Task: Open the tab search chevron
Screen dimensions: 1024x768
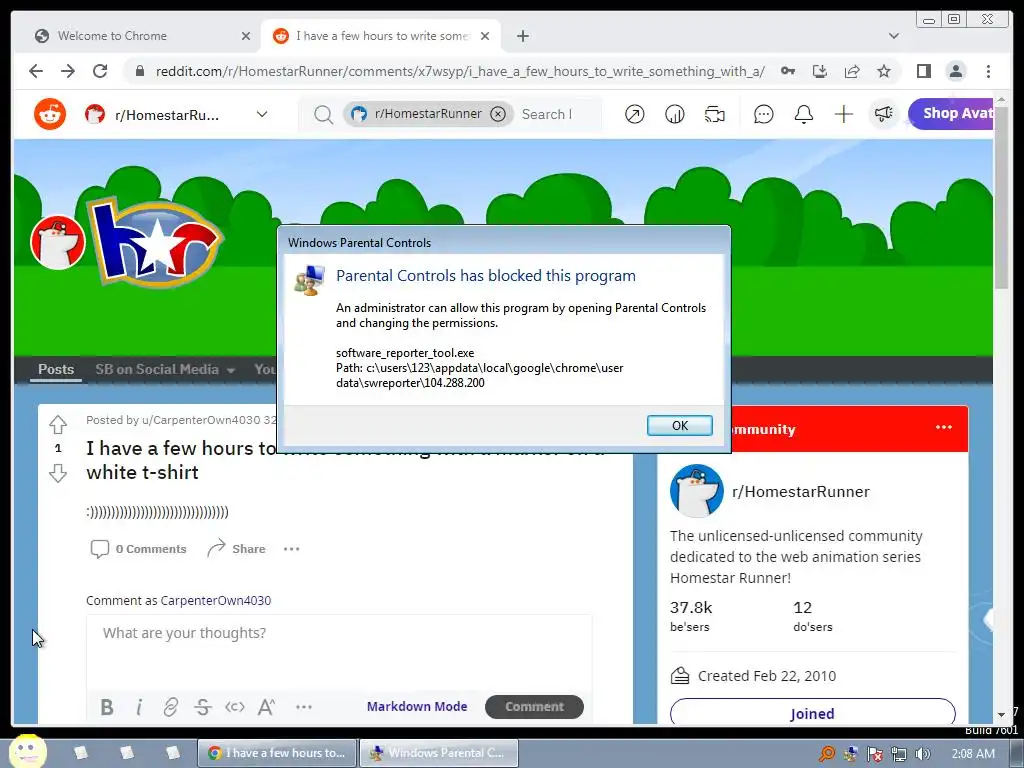Action: point(893,36)
